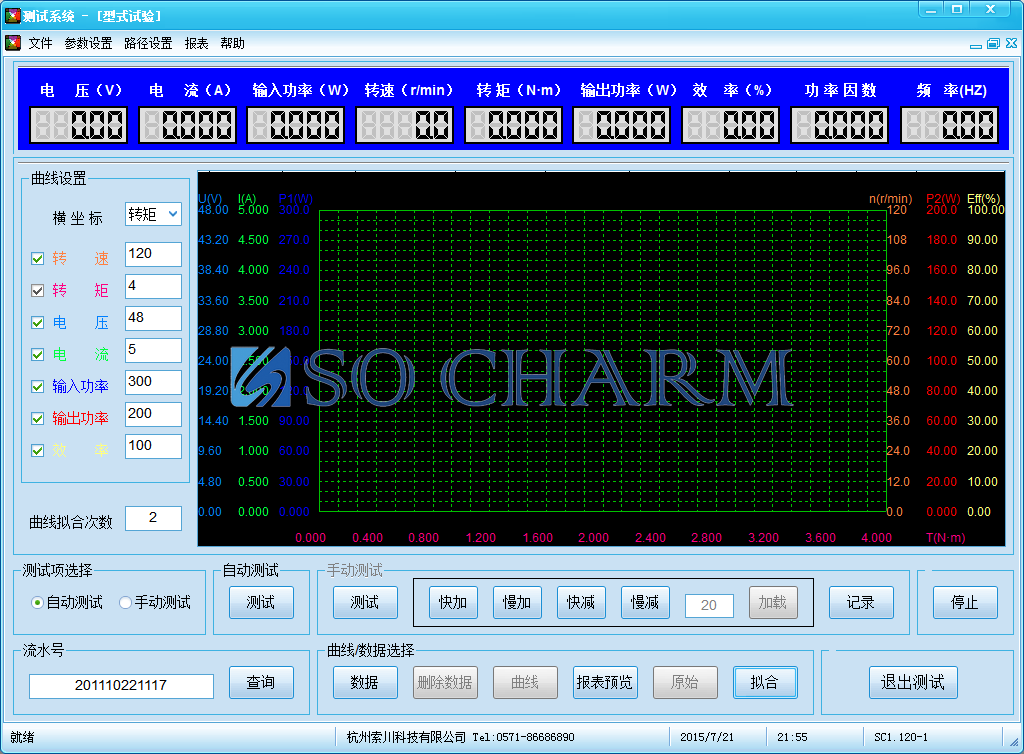1024x754 pixels.
Task: Click the 报表预览 button
Action: [605, 682]
